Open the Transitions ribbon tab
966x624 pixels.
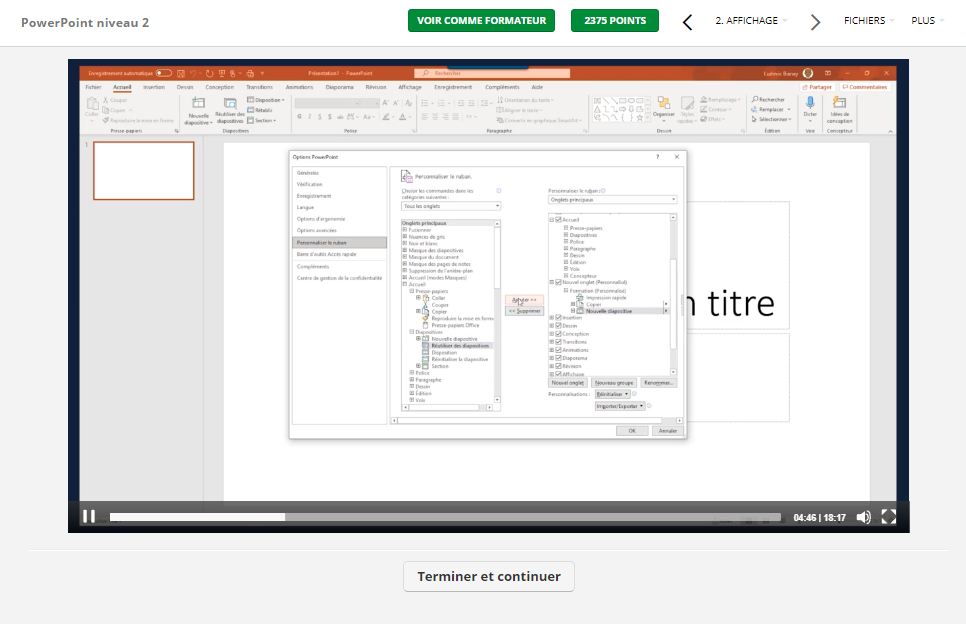tap(259, 87)
